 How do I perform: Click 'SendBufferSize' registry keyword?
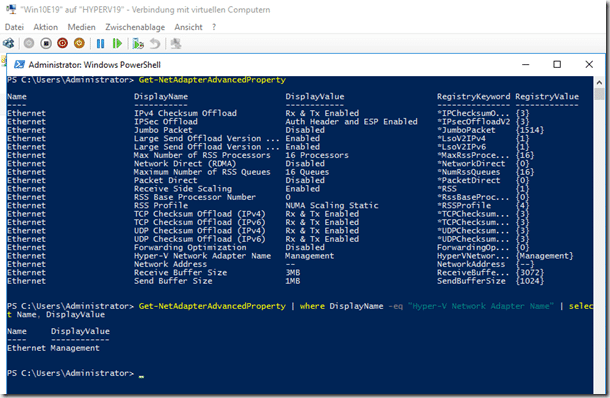pos(471,281)
